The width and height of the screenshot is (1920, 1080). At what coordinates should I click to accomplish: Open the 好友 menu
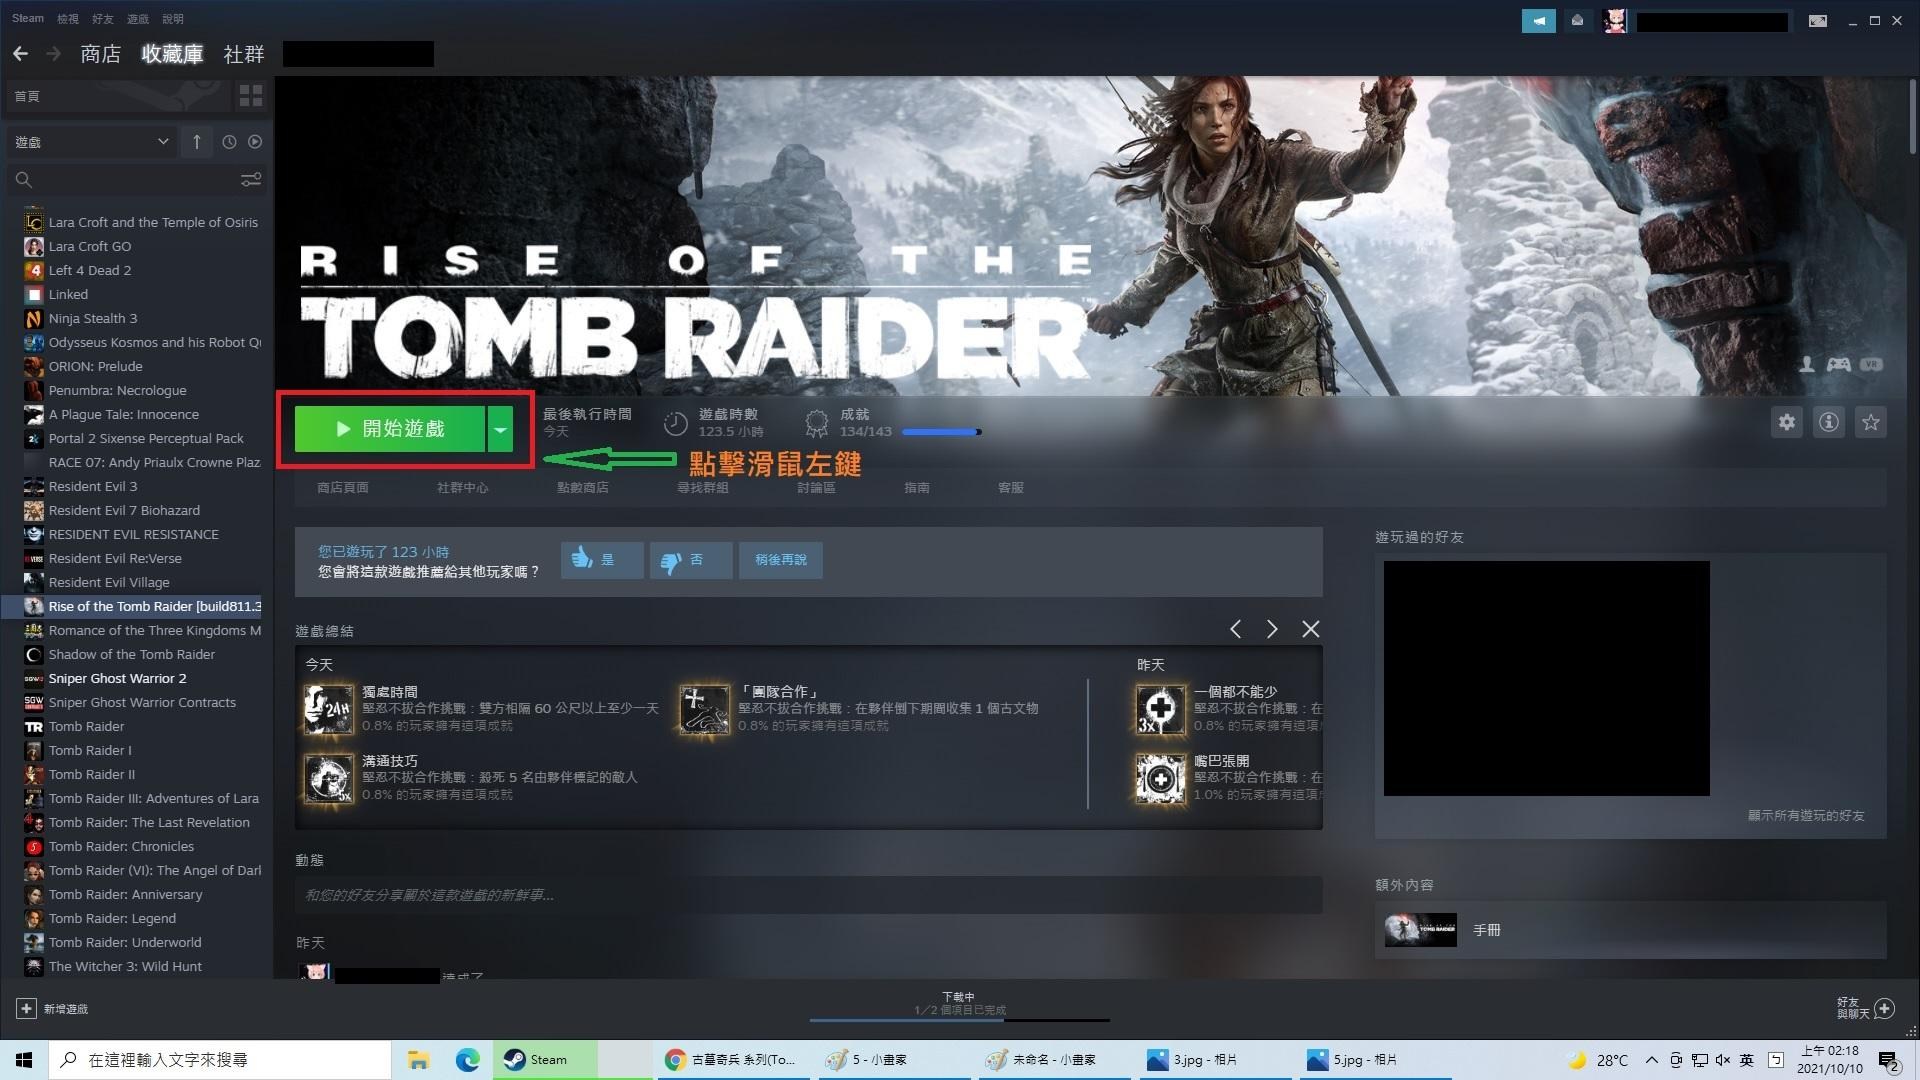pos(102,18)
